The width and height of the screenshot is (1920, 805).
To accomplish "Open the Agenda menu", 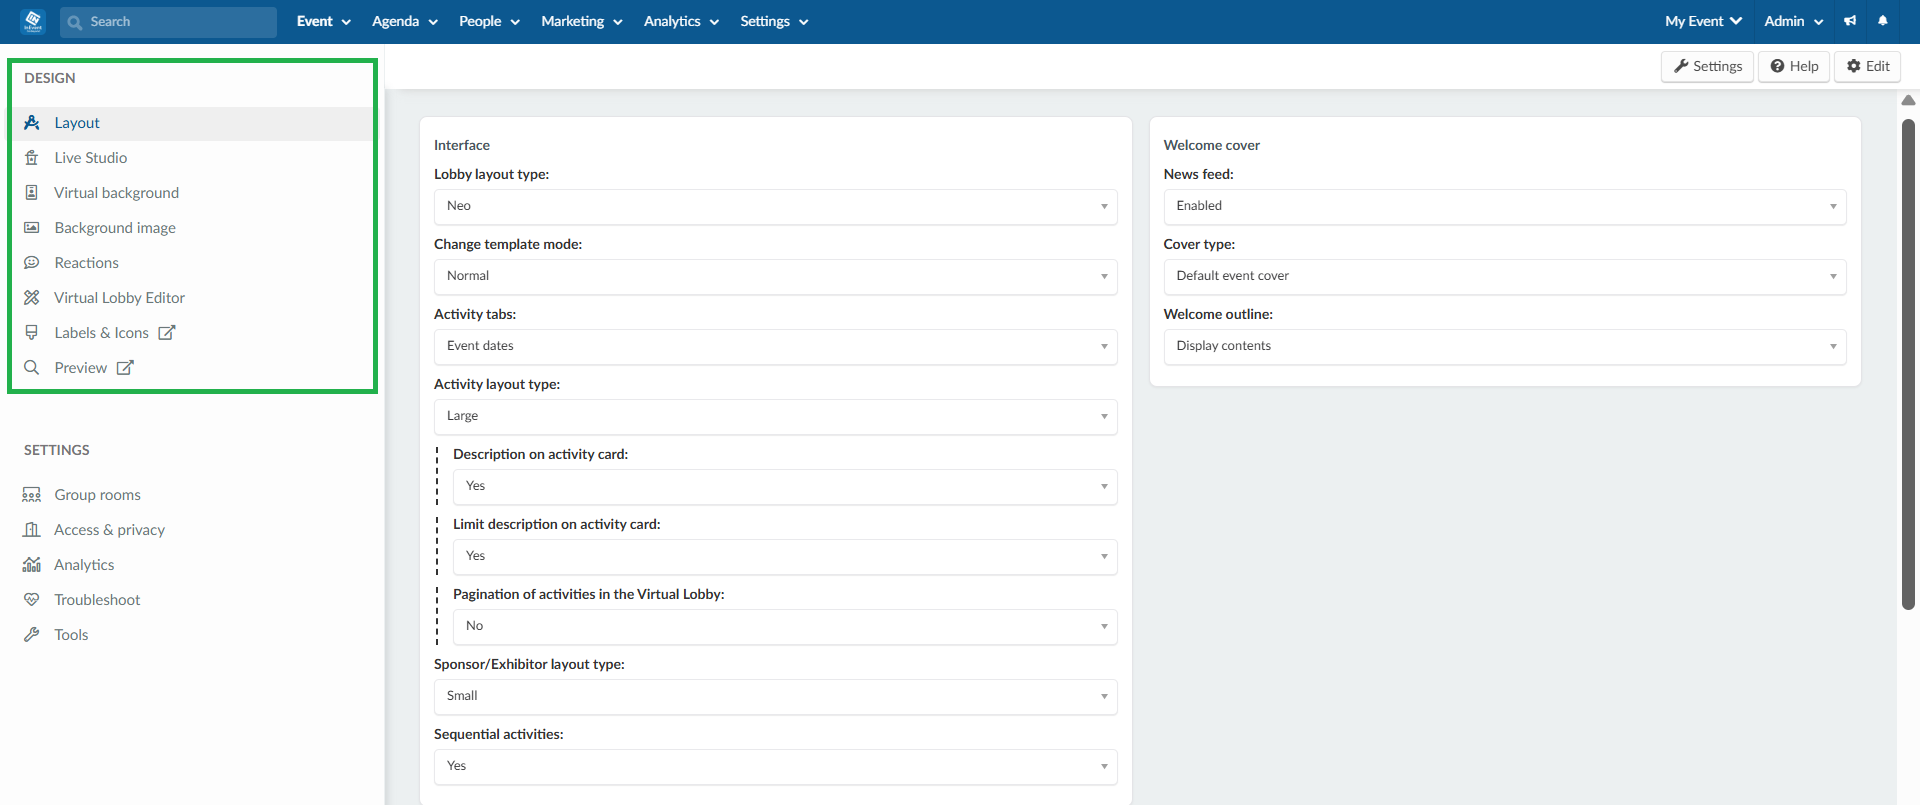I will click(405, 21).
